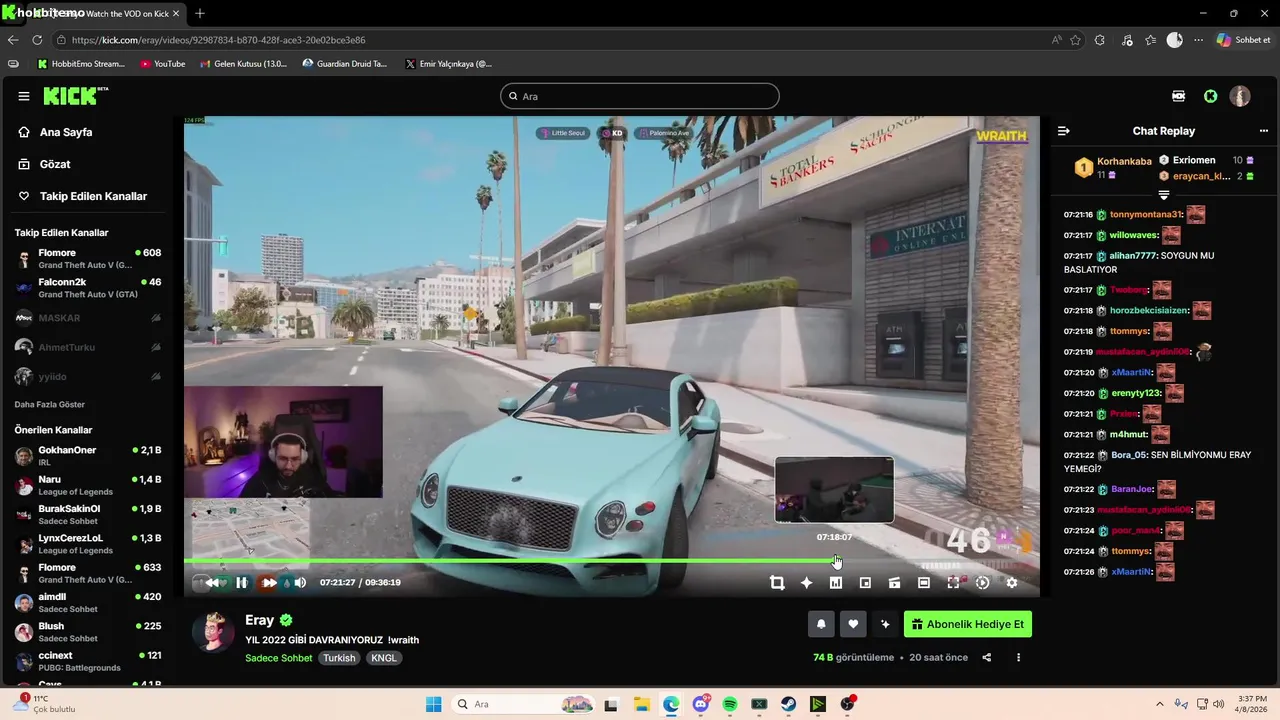
Task: Collapse the chat with the arrow icon
Action: click(1064, 131)
